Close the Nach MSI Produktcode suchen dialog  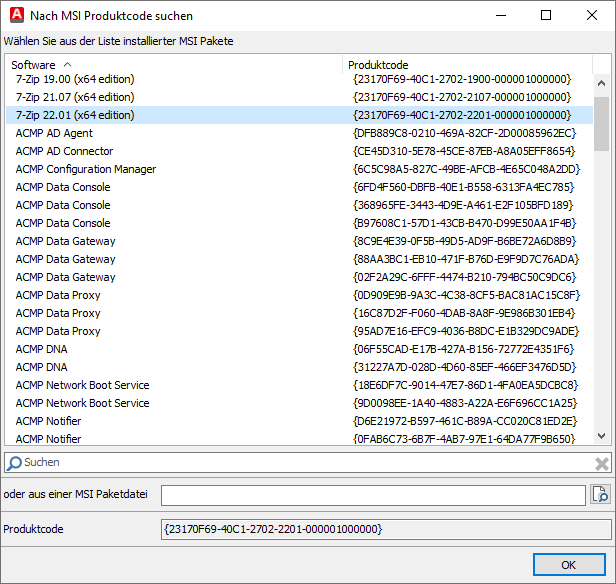[592, 16]
